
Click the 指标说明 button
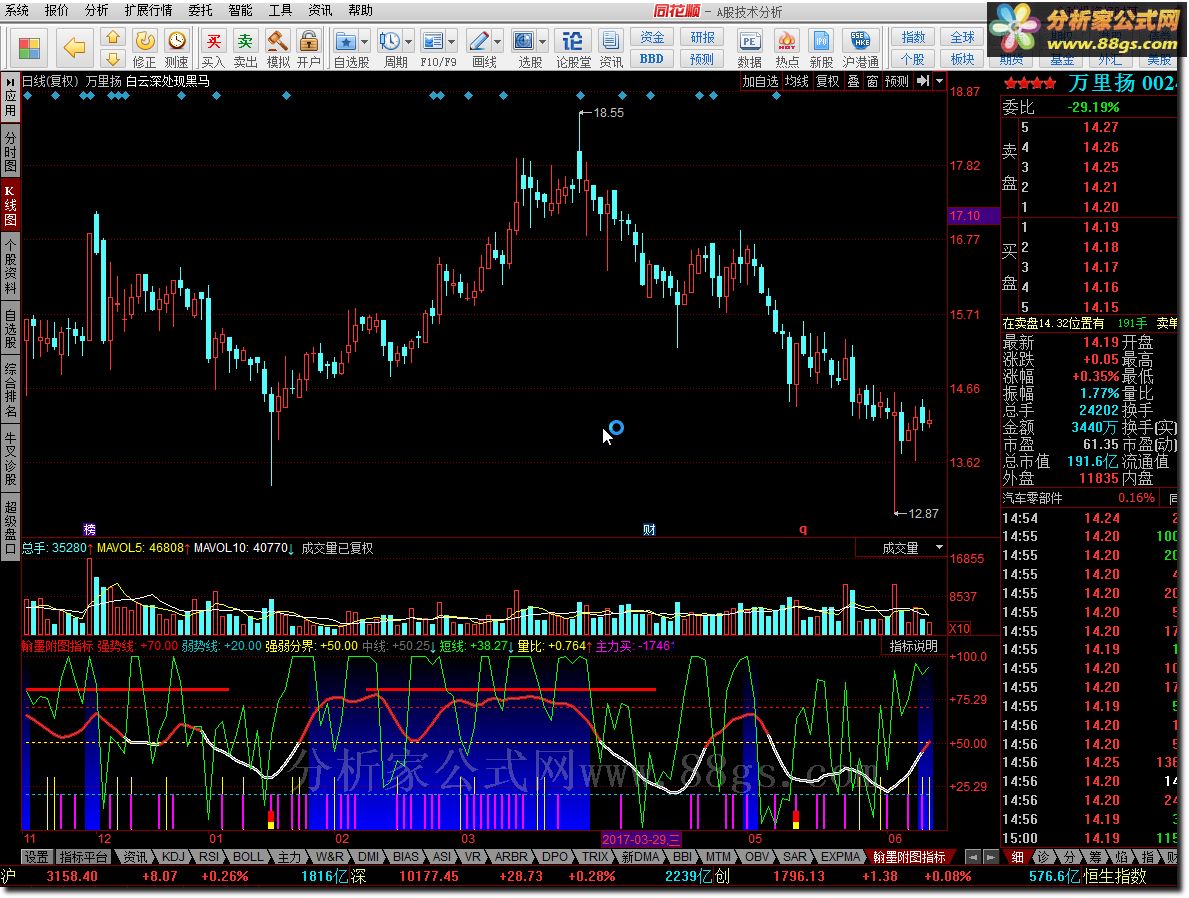(x=914, y=645)
